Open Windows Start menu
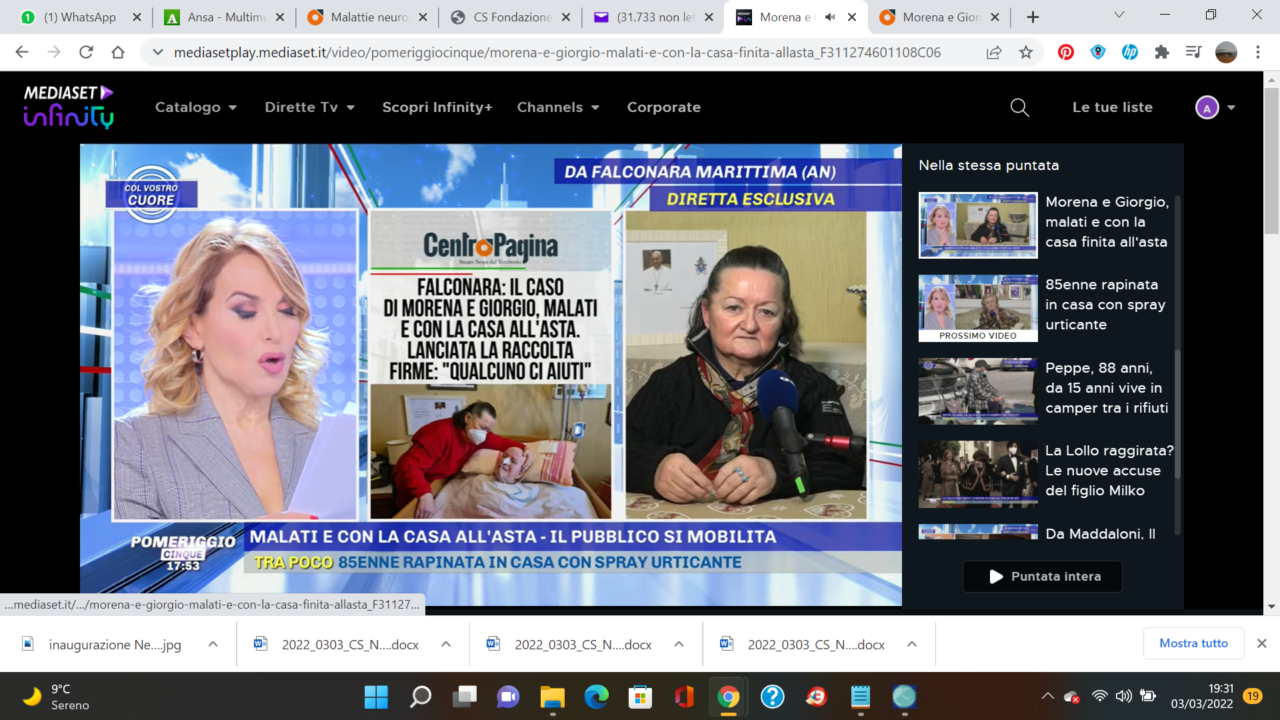 [376, 696]
